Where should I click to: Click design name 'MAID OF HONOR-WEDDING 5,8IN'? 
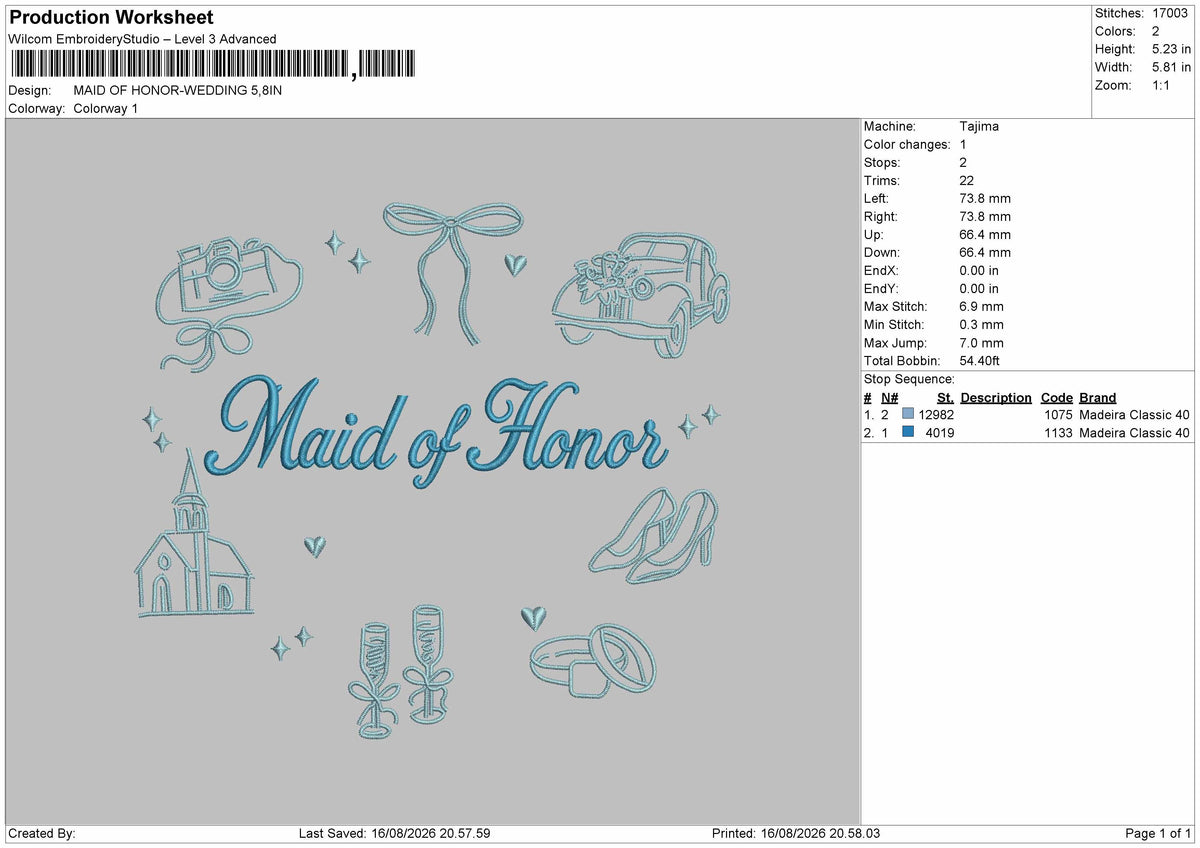click(178, 90)
